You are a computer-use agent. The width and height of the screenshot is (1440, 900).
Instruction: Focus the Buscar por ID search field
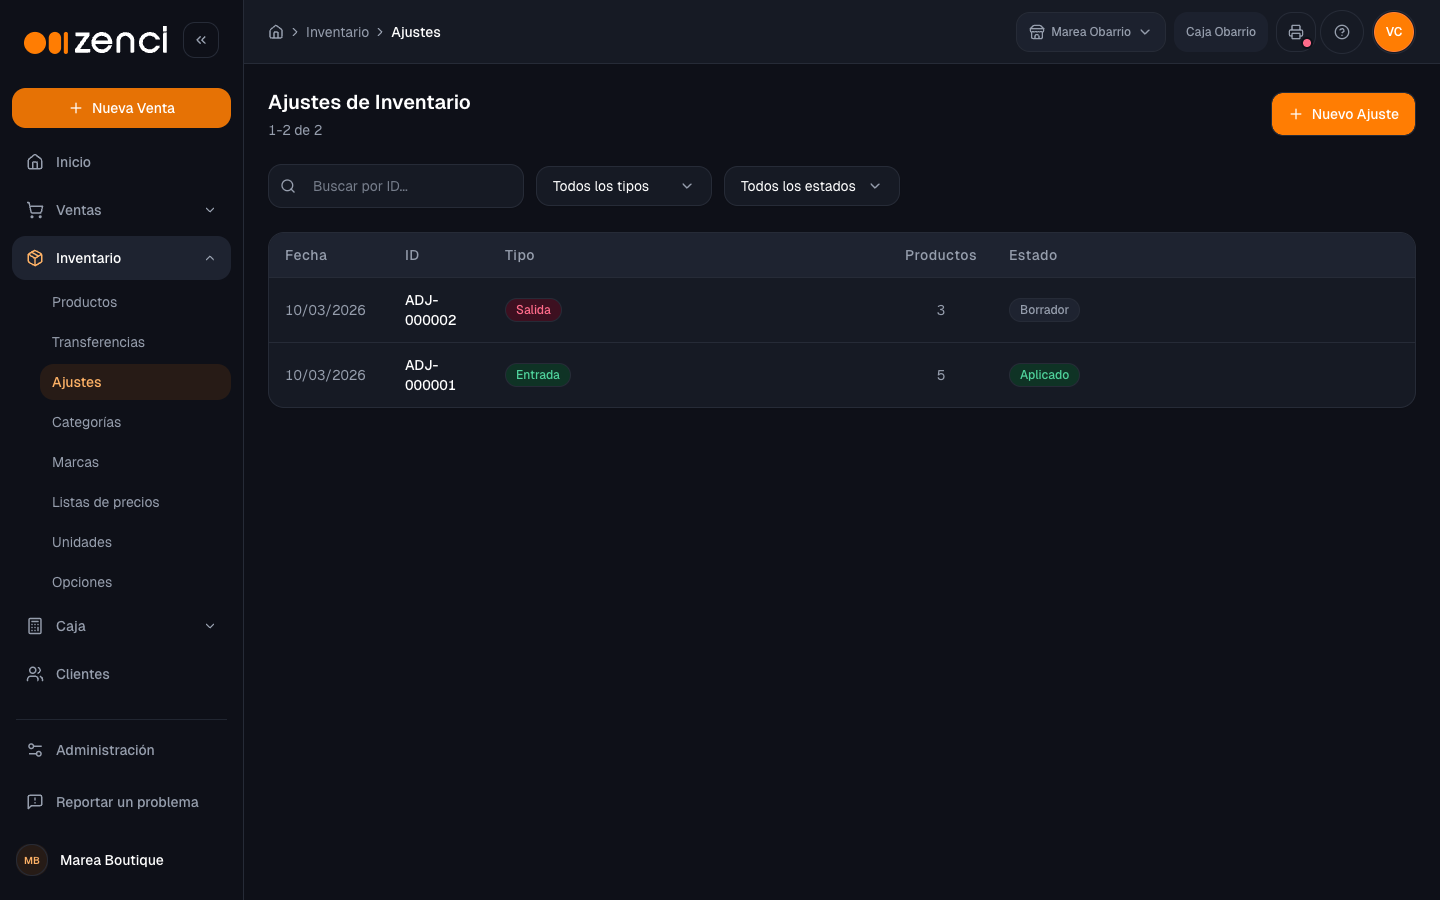(x=396, y=186)
